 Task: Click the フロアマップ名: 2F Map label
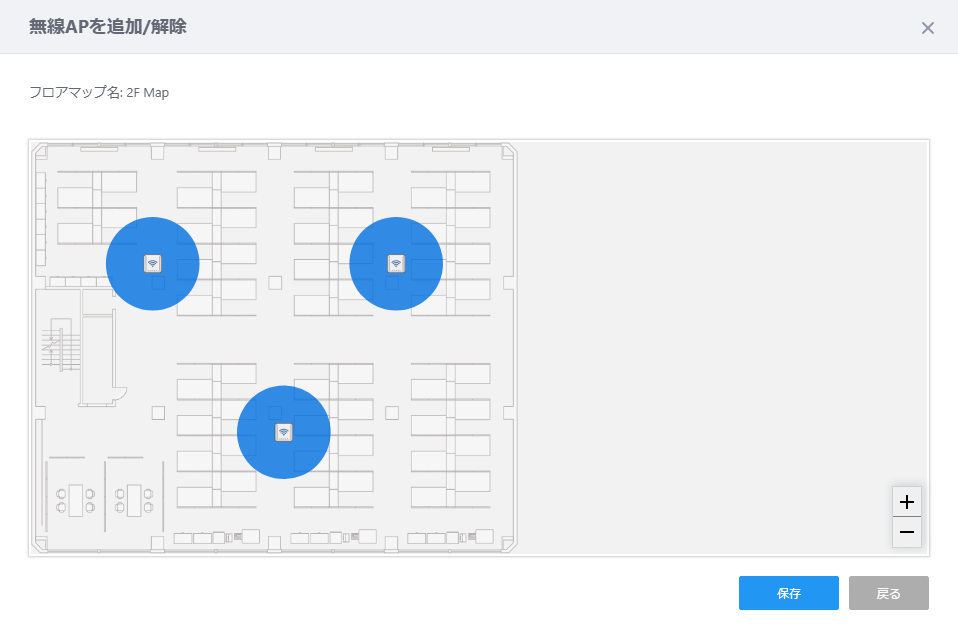pos(100,93)
